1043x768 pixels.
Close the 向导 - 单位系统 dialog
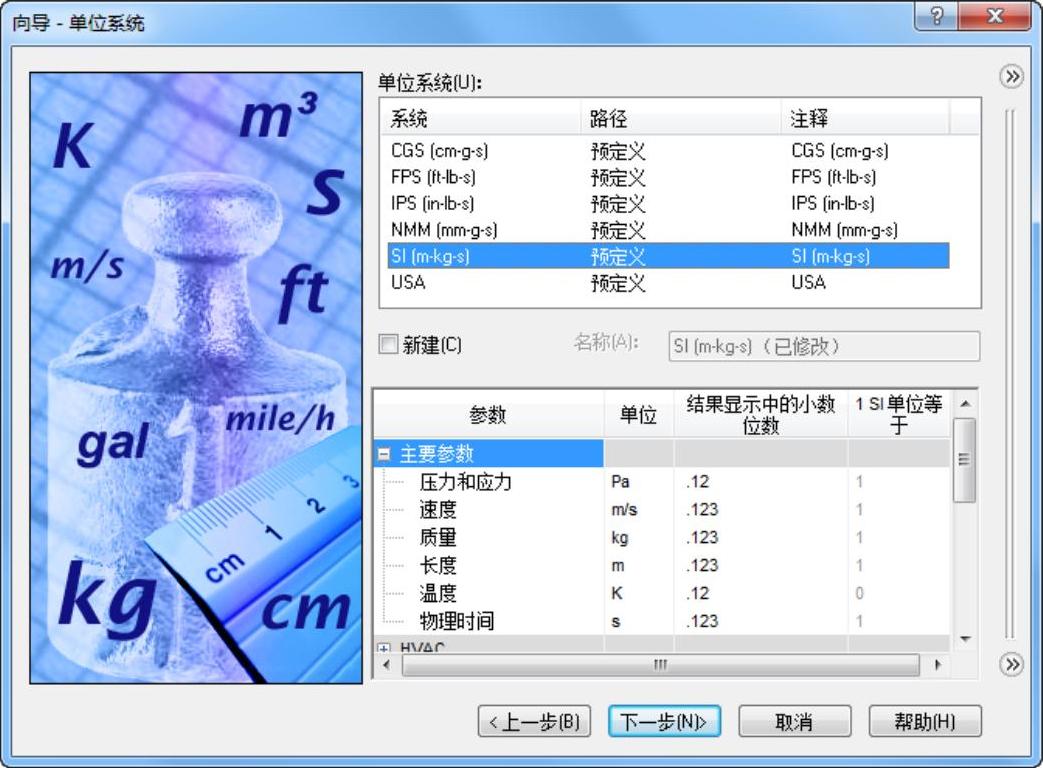995,15
